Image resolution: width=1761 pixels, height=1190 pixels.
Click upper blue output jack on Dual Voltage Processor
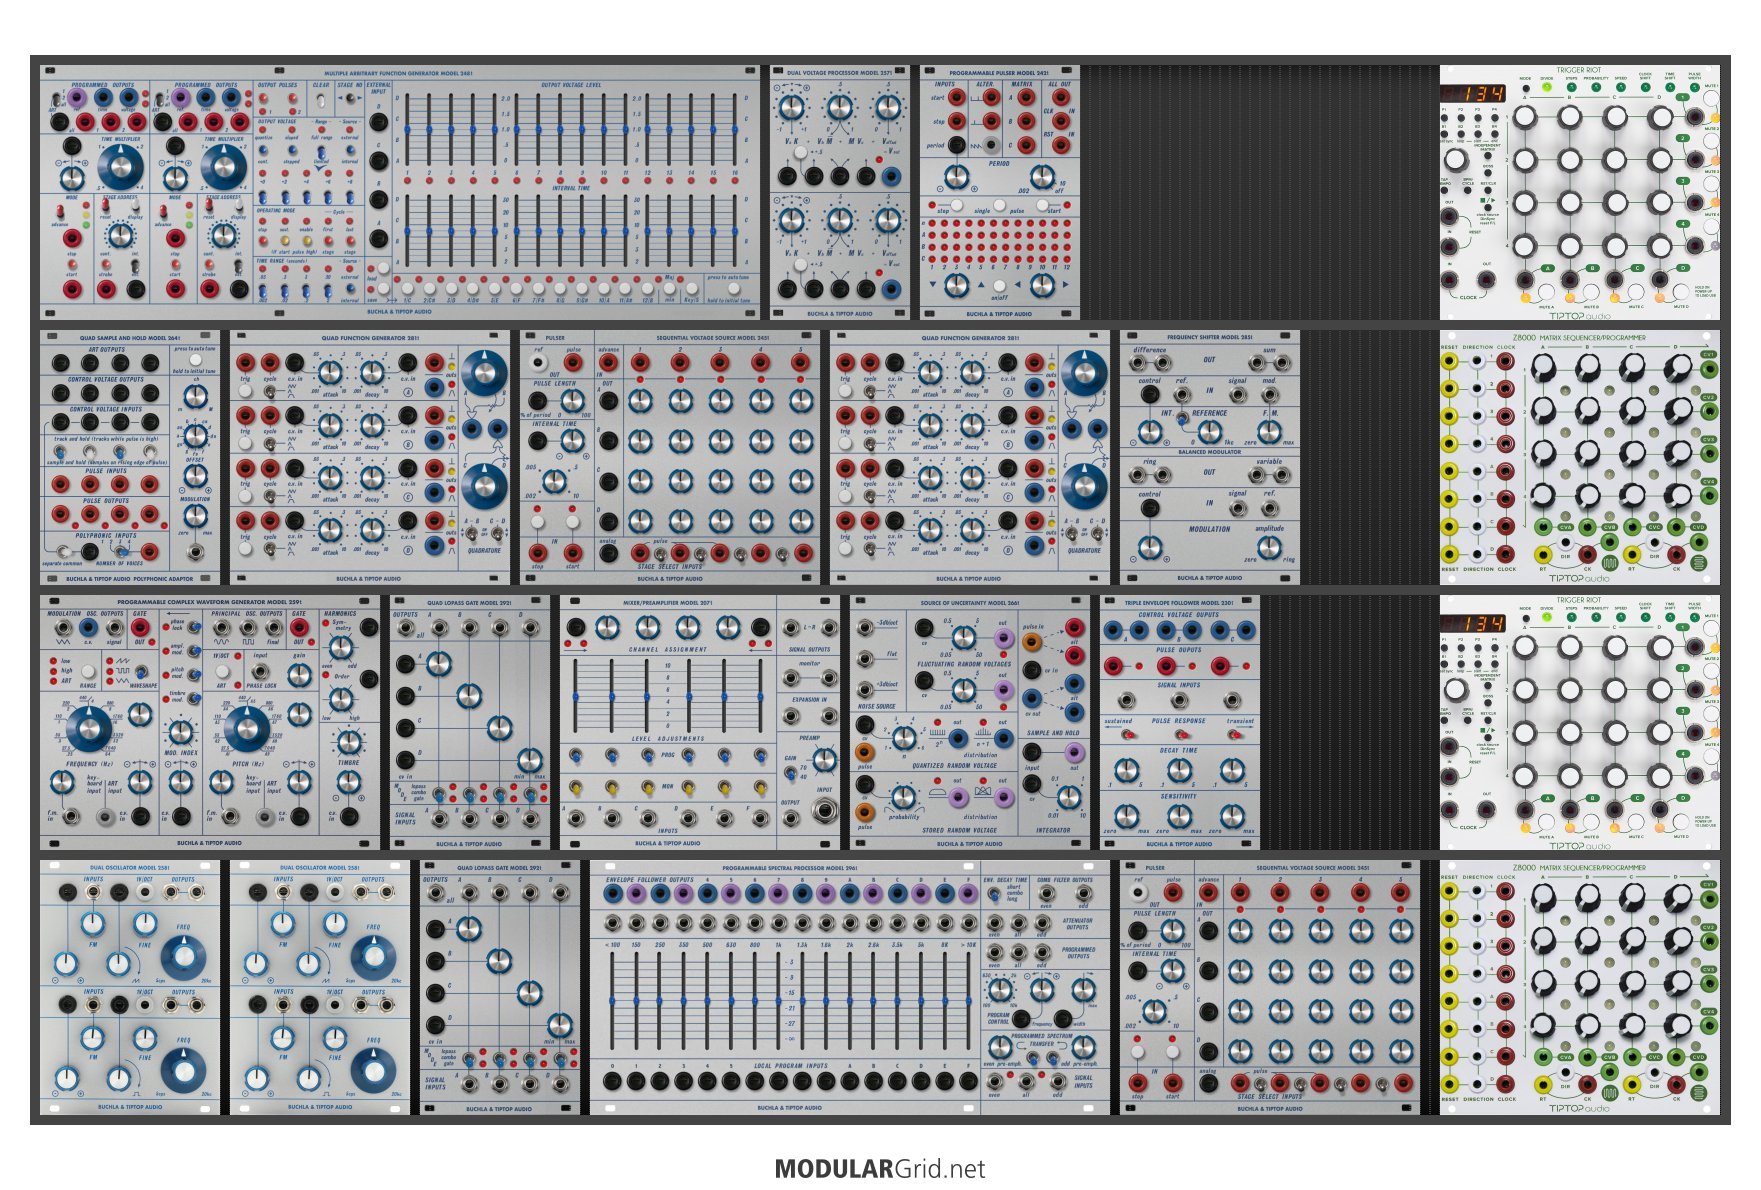tap(891, 177)
